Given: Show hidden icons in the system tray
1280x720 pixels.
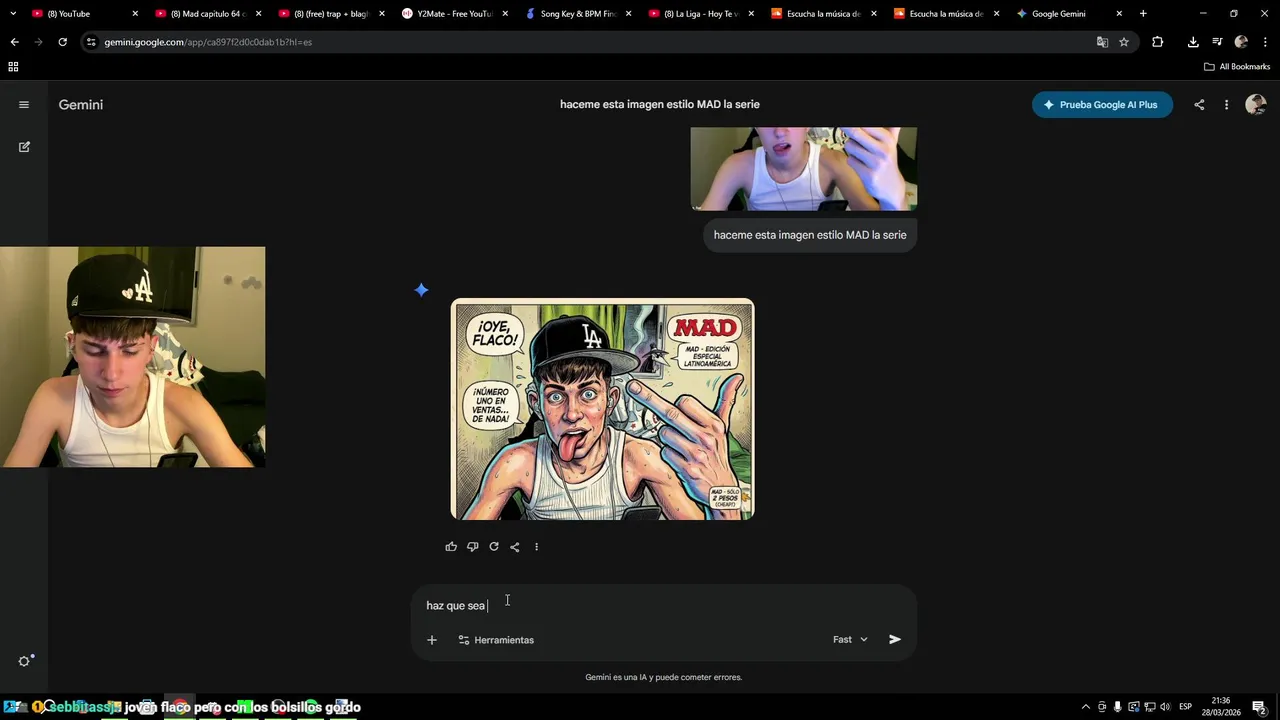Looking at the screenshot, I should 1087,707.
